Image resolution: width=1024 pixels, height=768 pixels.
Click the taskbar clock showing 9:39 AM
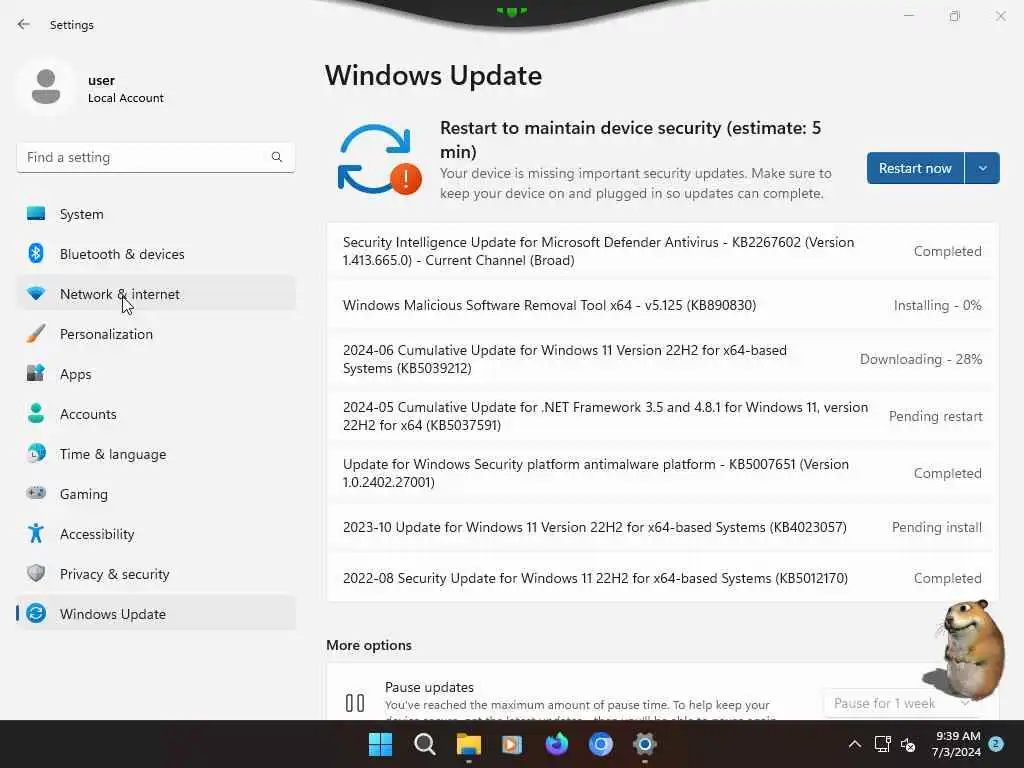[x=956, y=744]
